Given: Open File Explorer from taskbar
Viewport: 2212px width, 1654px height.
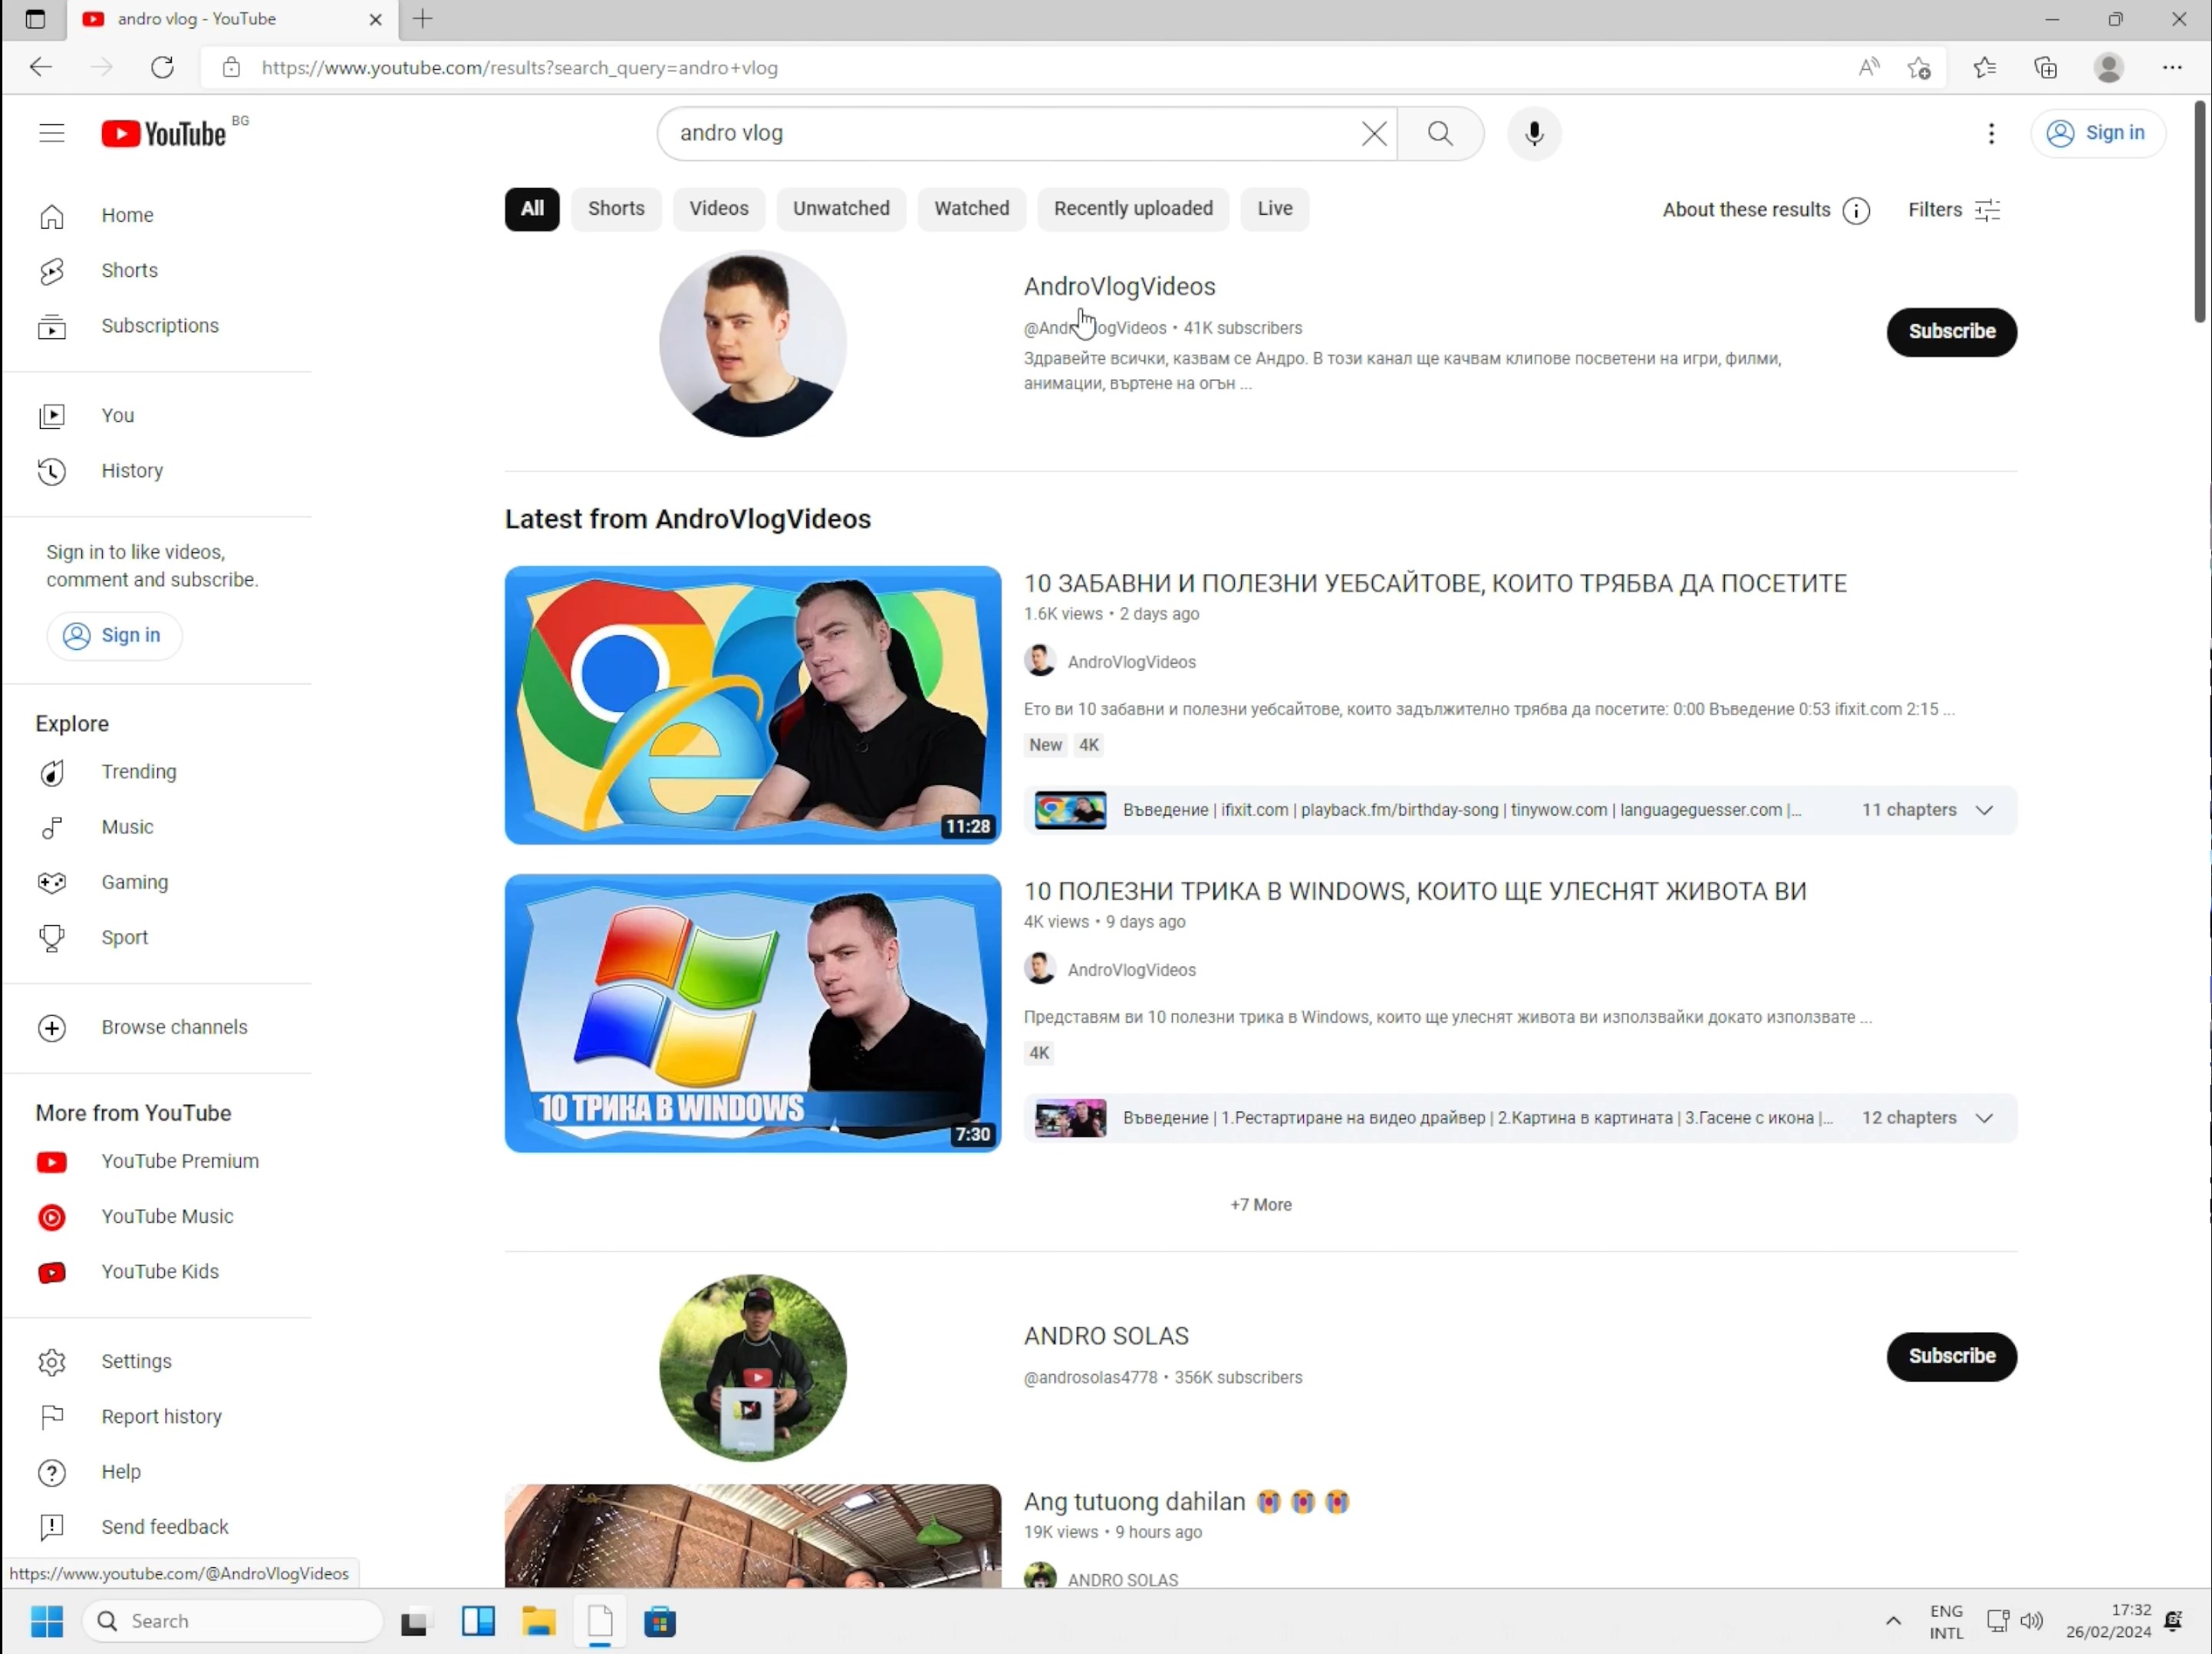Looking at the screenshot, I should [538, 1622].
